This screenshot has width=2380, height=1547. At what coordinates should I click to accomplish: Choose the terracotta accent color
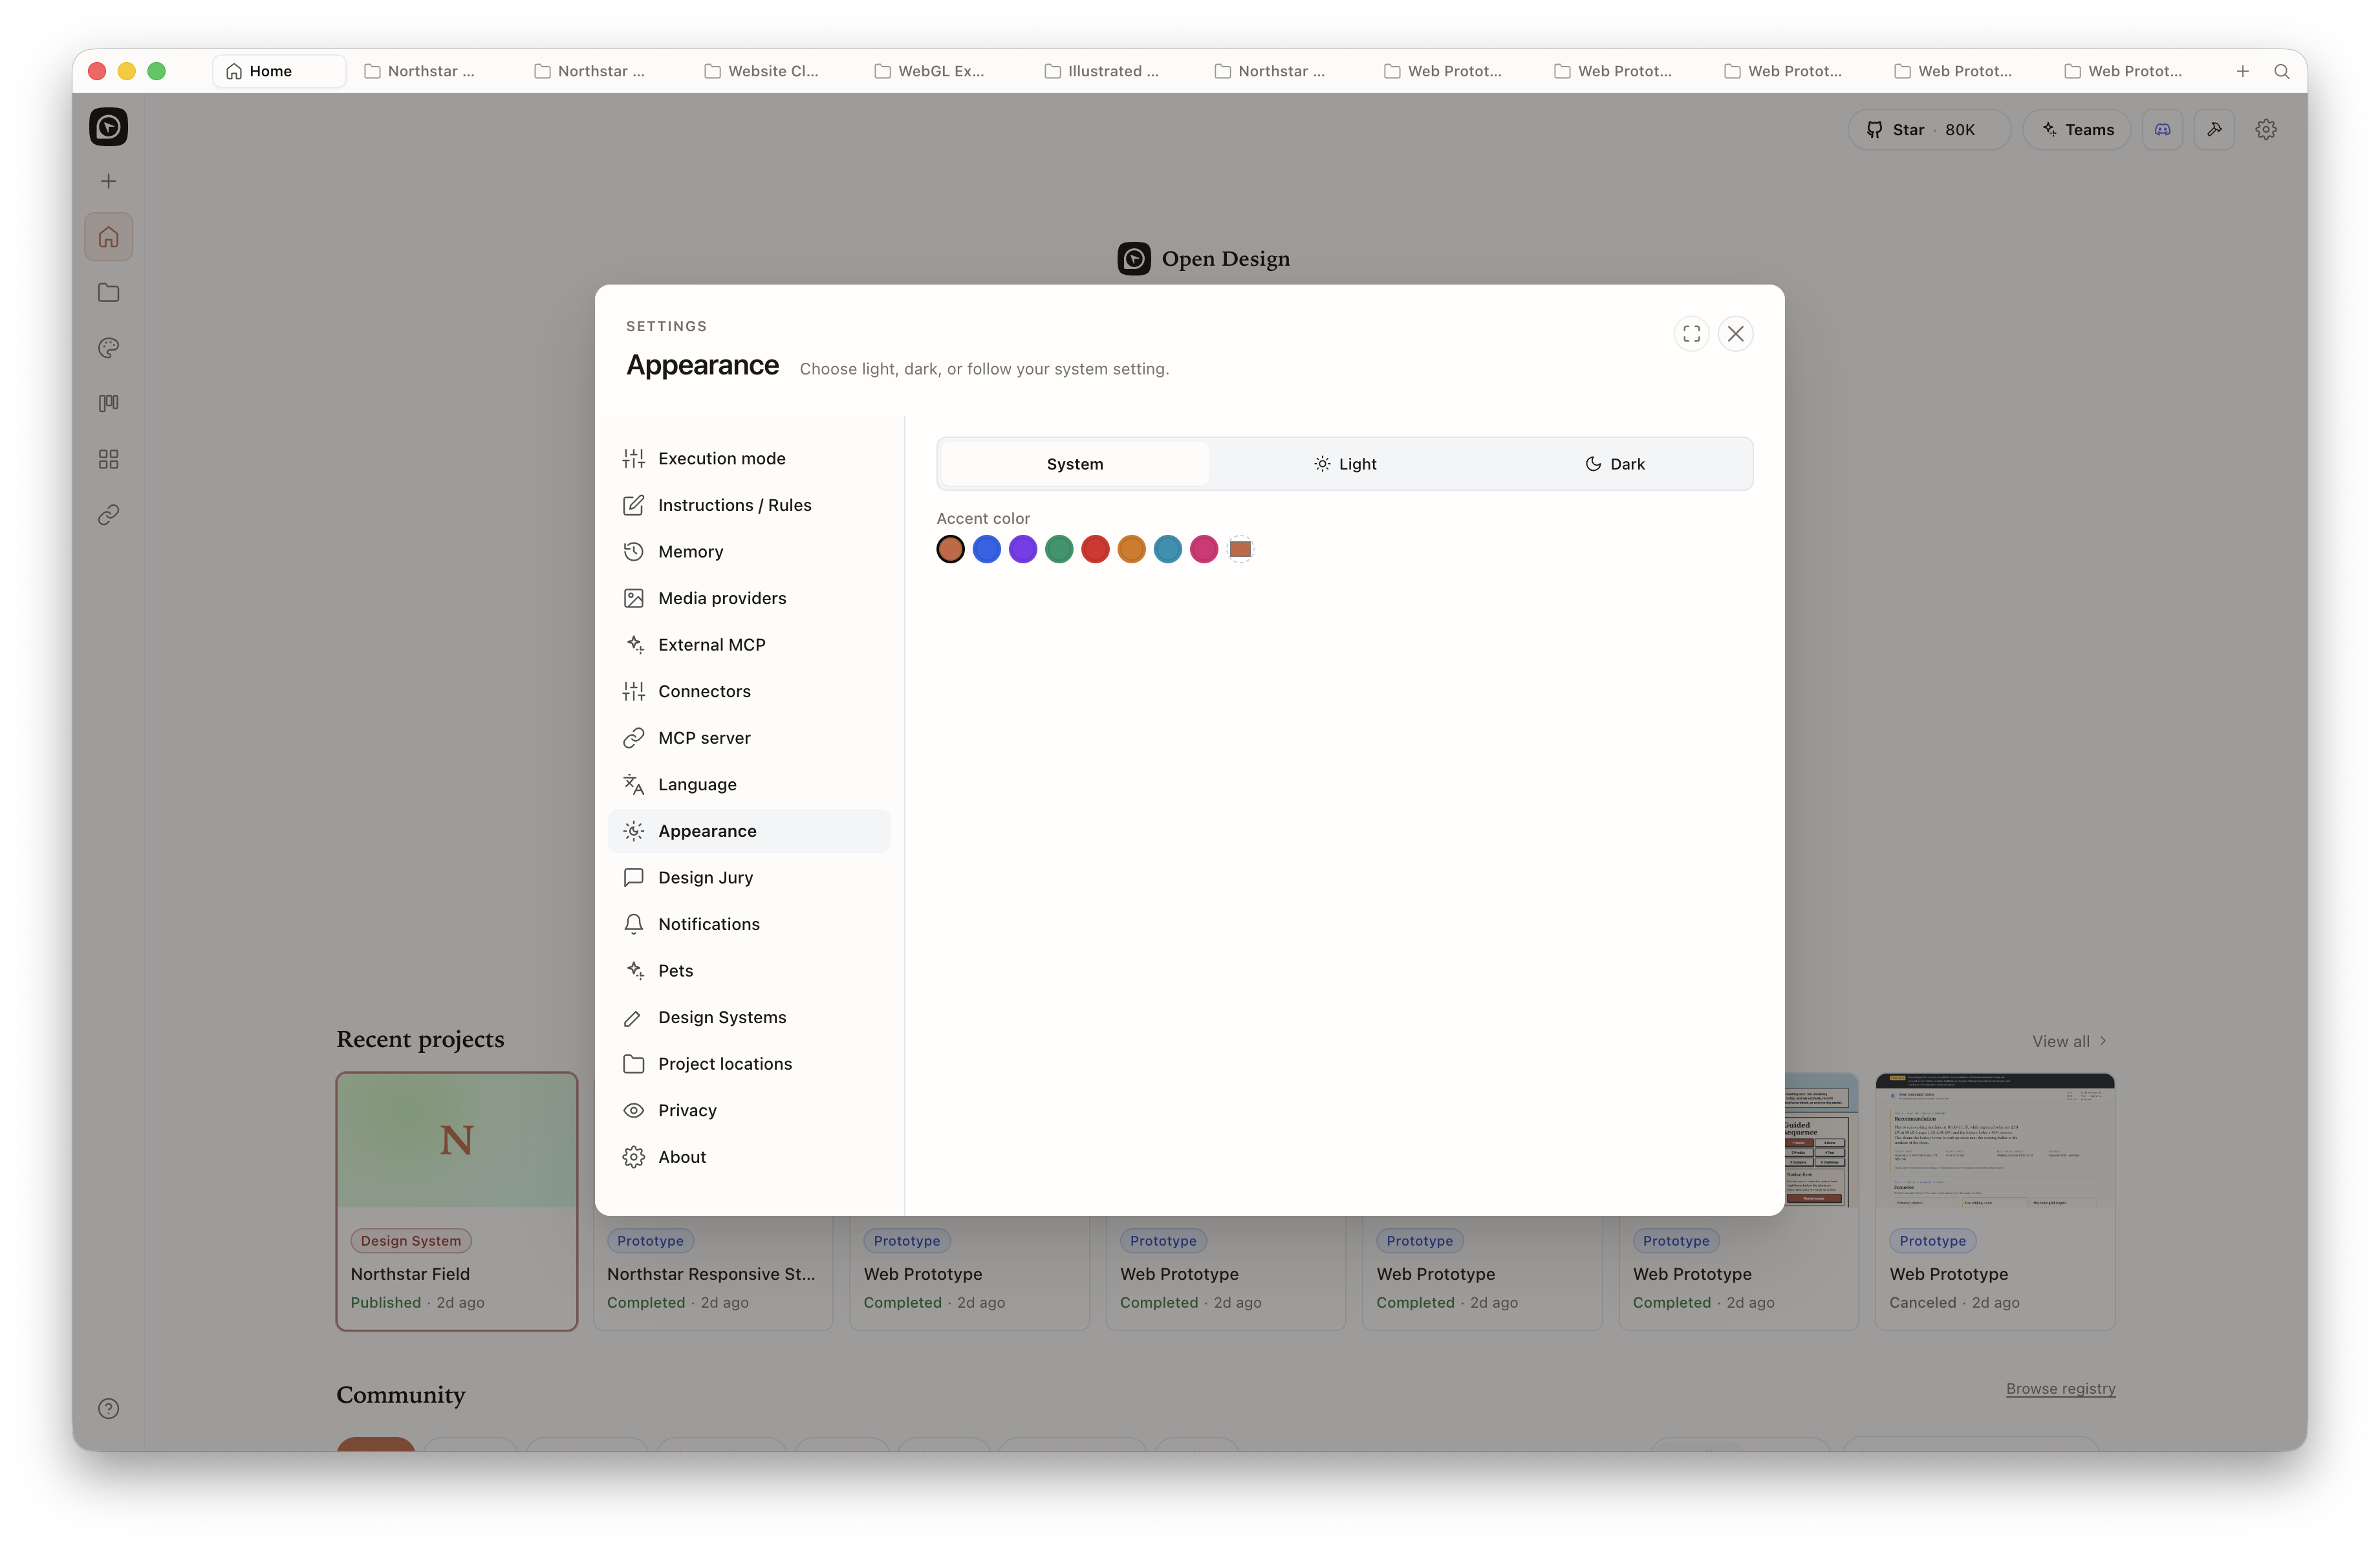coord(950,549)
